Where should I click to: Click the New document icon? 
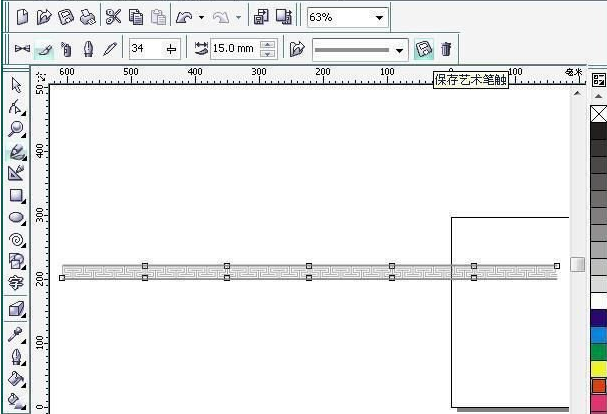coord(22,17)
